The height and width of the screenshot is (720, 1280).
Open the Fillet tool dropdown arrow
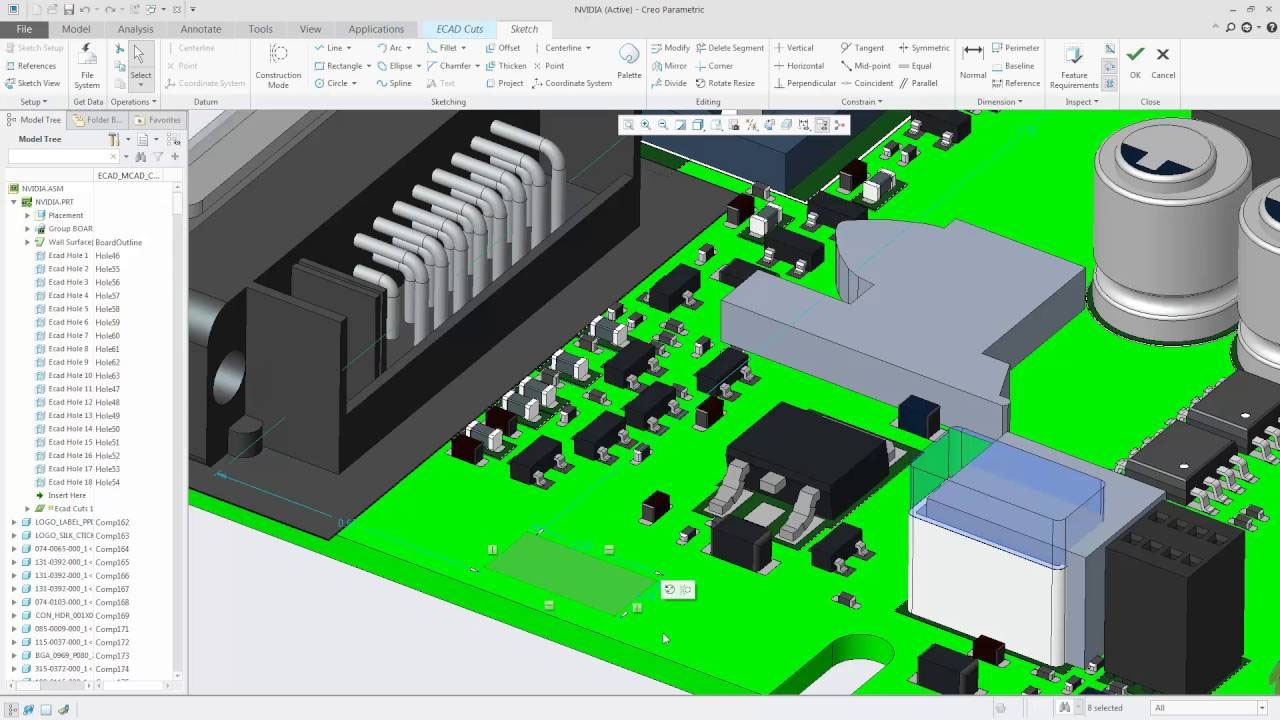[x=463, y=48]
